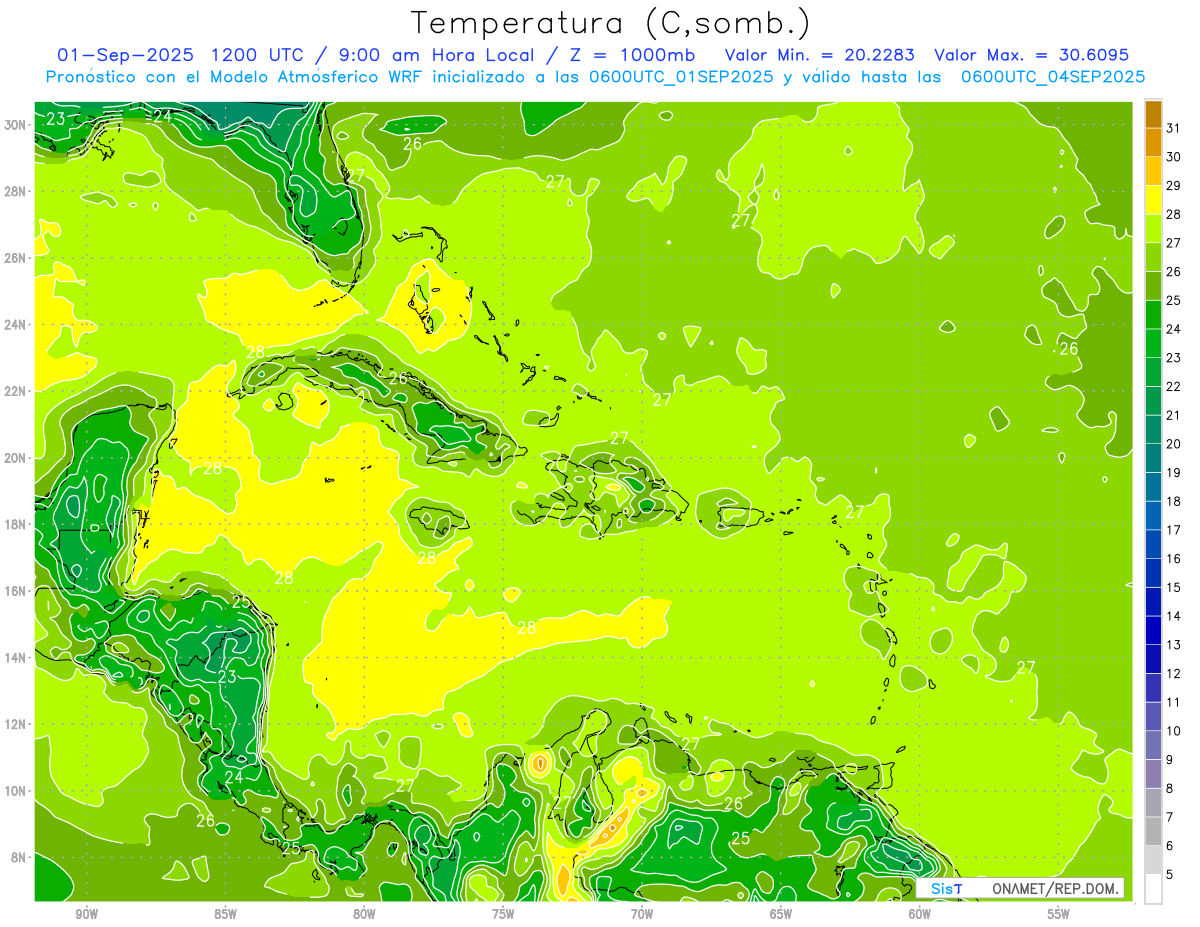Click the legend value '31'

(1174, 128)
